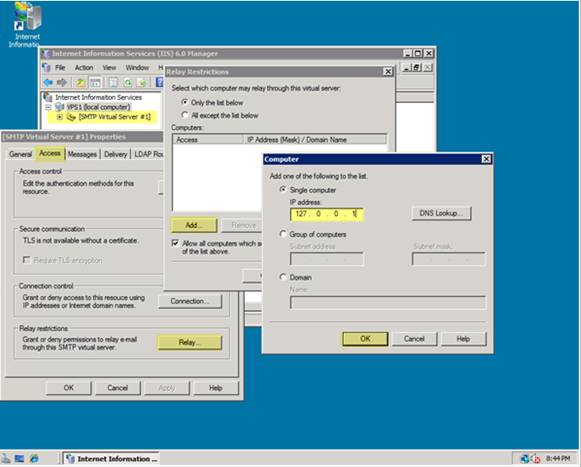Click the VPS1 computer icon in tree

click(x=59, y=107)
